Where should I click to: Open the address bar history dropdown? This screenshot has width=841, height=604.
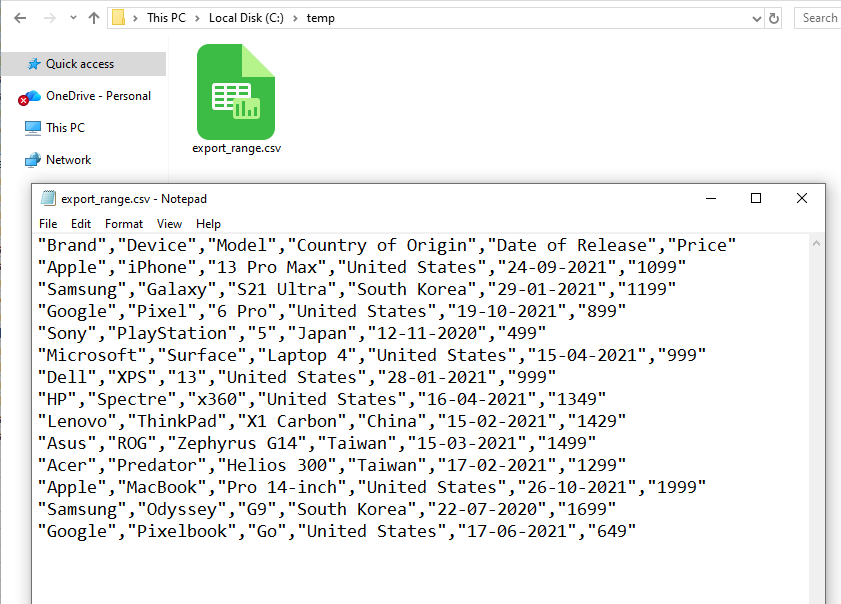pyautogui.click(x=755, y=17)
